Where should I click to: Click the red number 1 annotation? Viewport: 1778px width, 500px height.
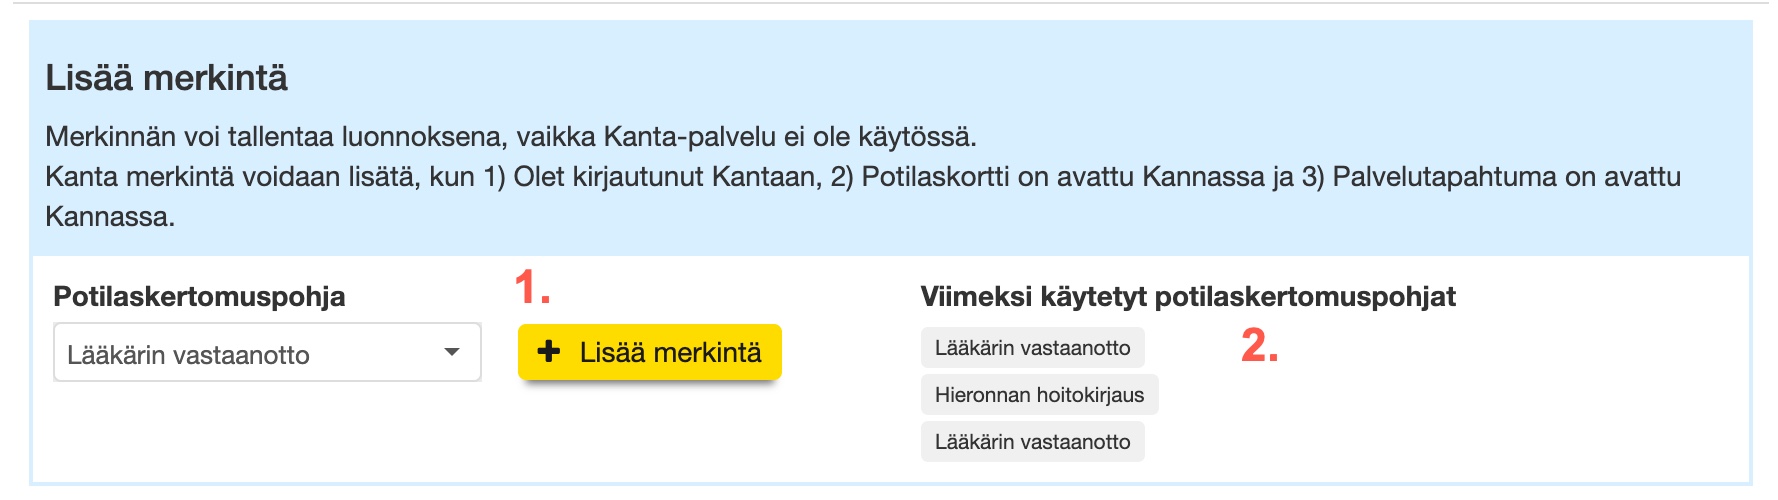coord(532,288)
